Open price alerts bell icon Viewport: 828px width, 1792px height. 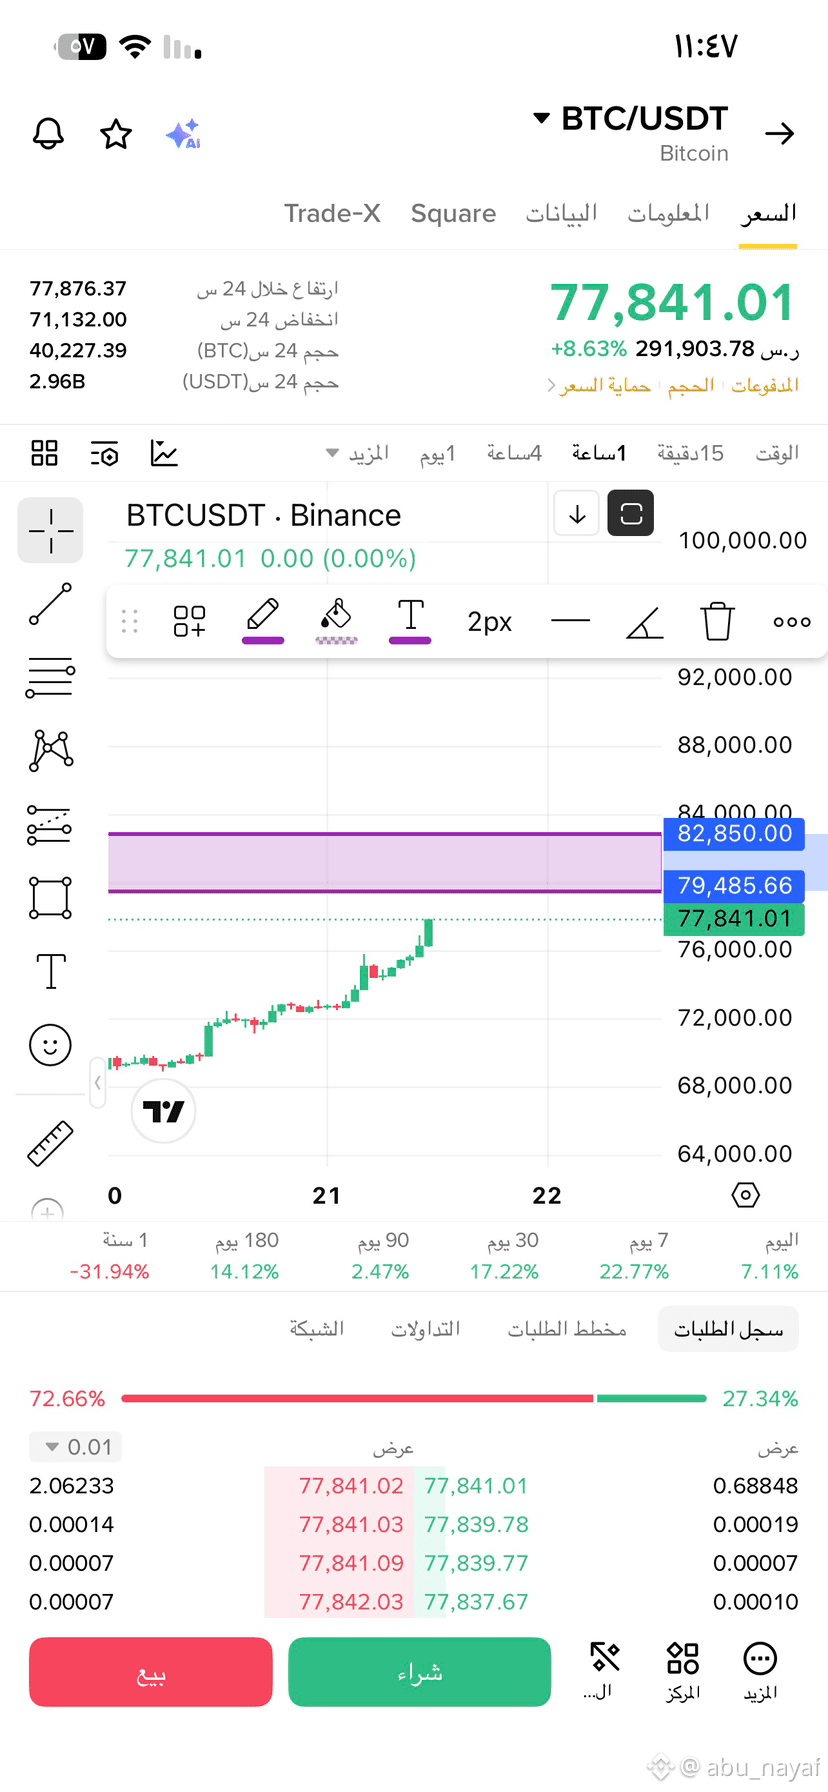48,133
